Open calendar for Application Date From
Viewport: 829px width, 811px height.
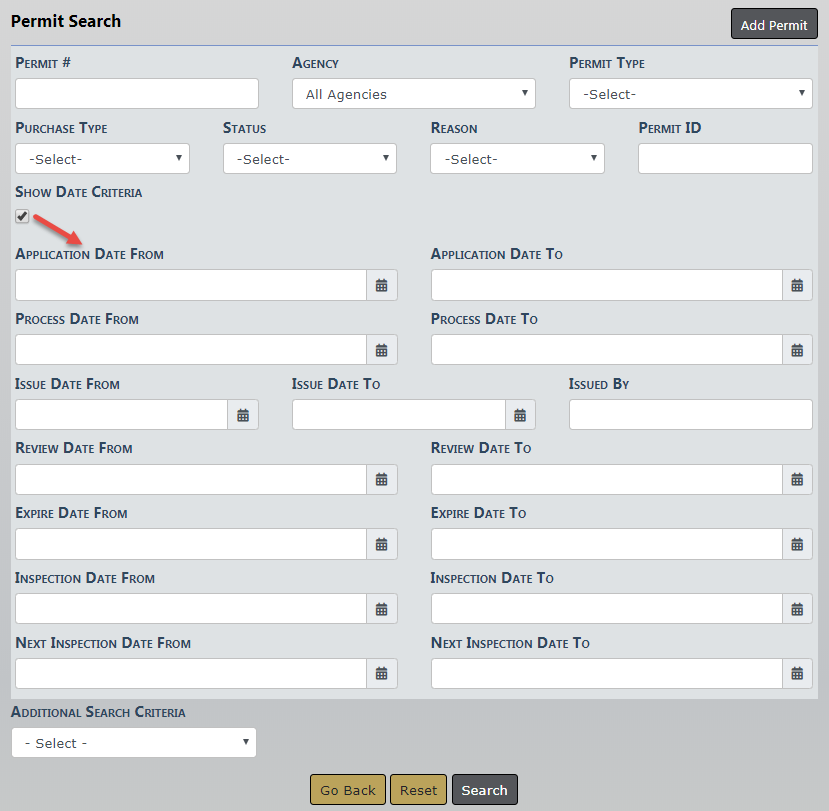click(381, 285)
